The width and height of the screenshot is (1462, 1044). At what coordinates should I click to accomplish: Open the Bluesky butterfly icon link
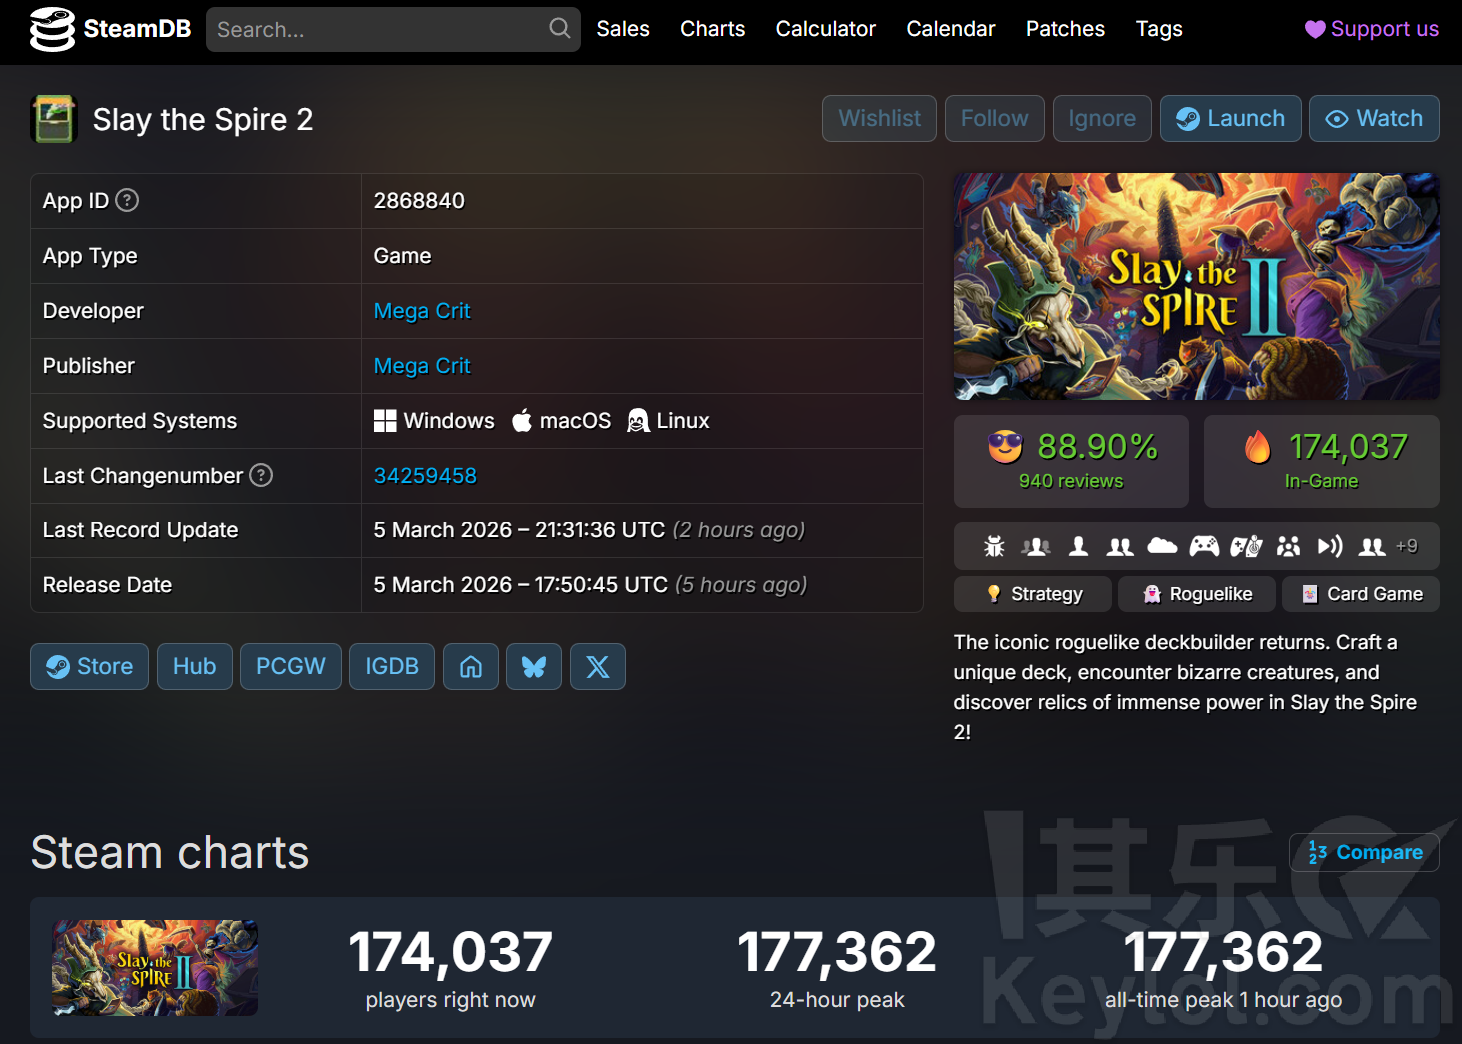[534, 667]
